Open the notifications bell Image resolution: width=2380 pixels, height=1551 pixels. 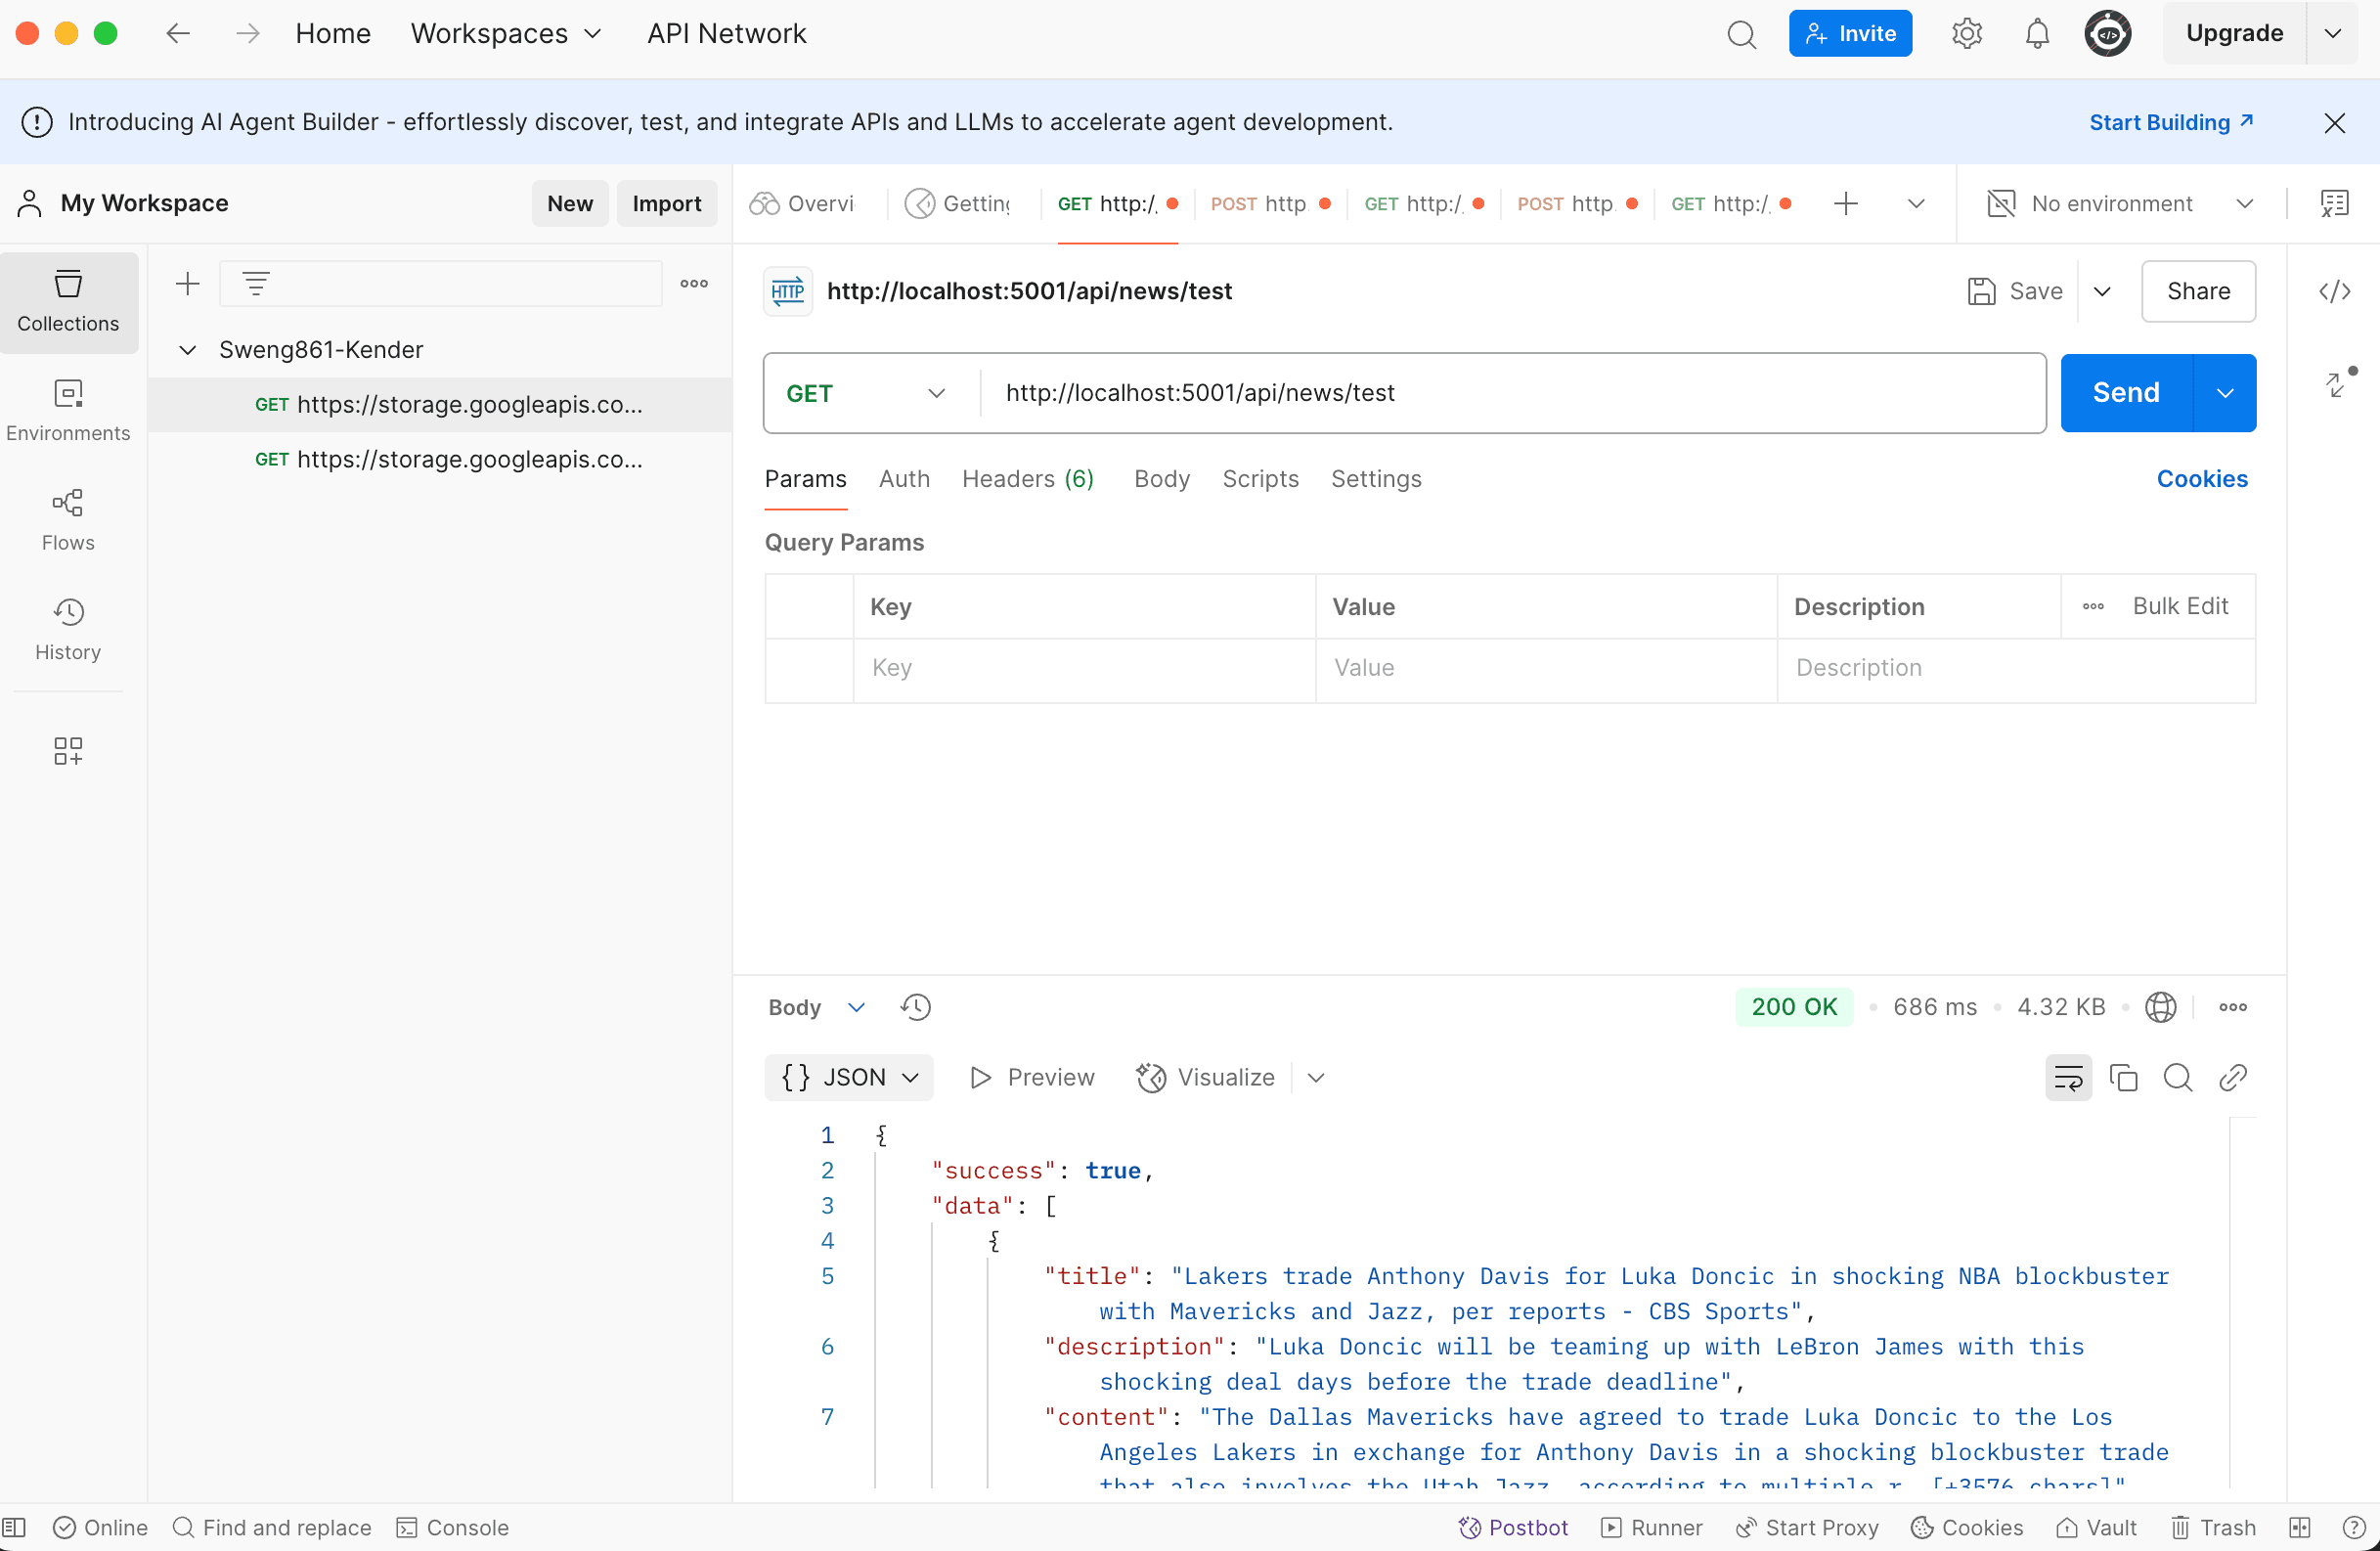pyautogui.click(x=2037, y=34)
